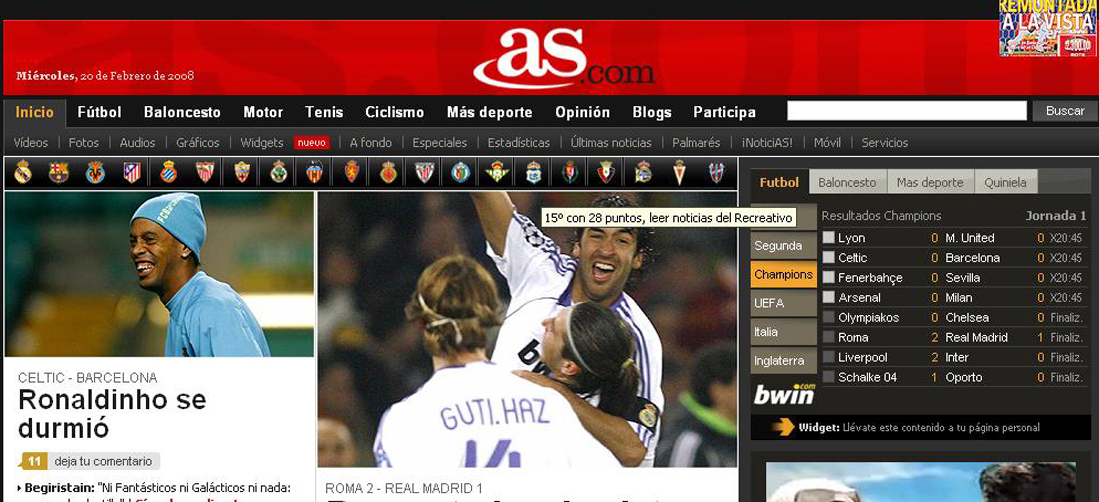The image size is (1099, 502).
Task: Click the Atlético Madrid crest
Action: tap(131, 172)
